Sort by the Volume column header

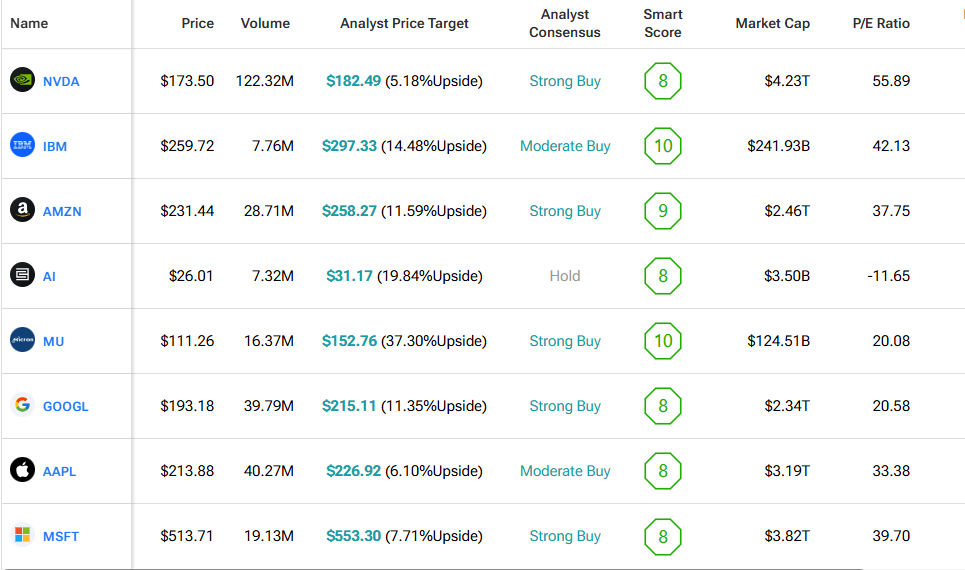coord(265,23)
